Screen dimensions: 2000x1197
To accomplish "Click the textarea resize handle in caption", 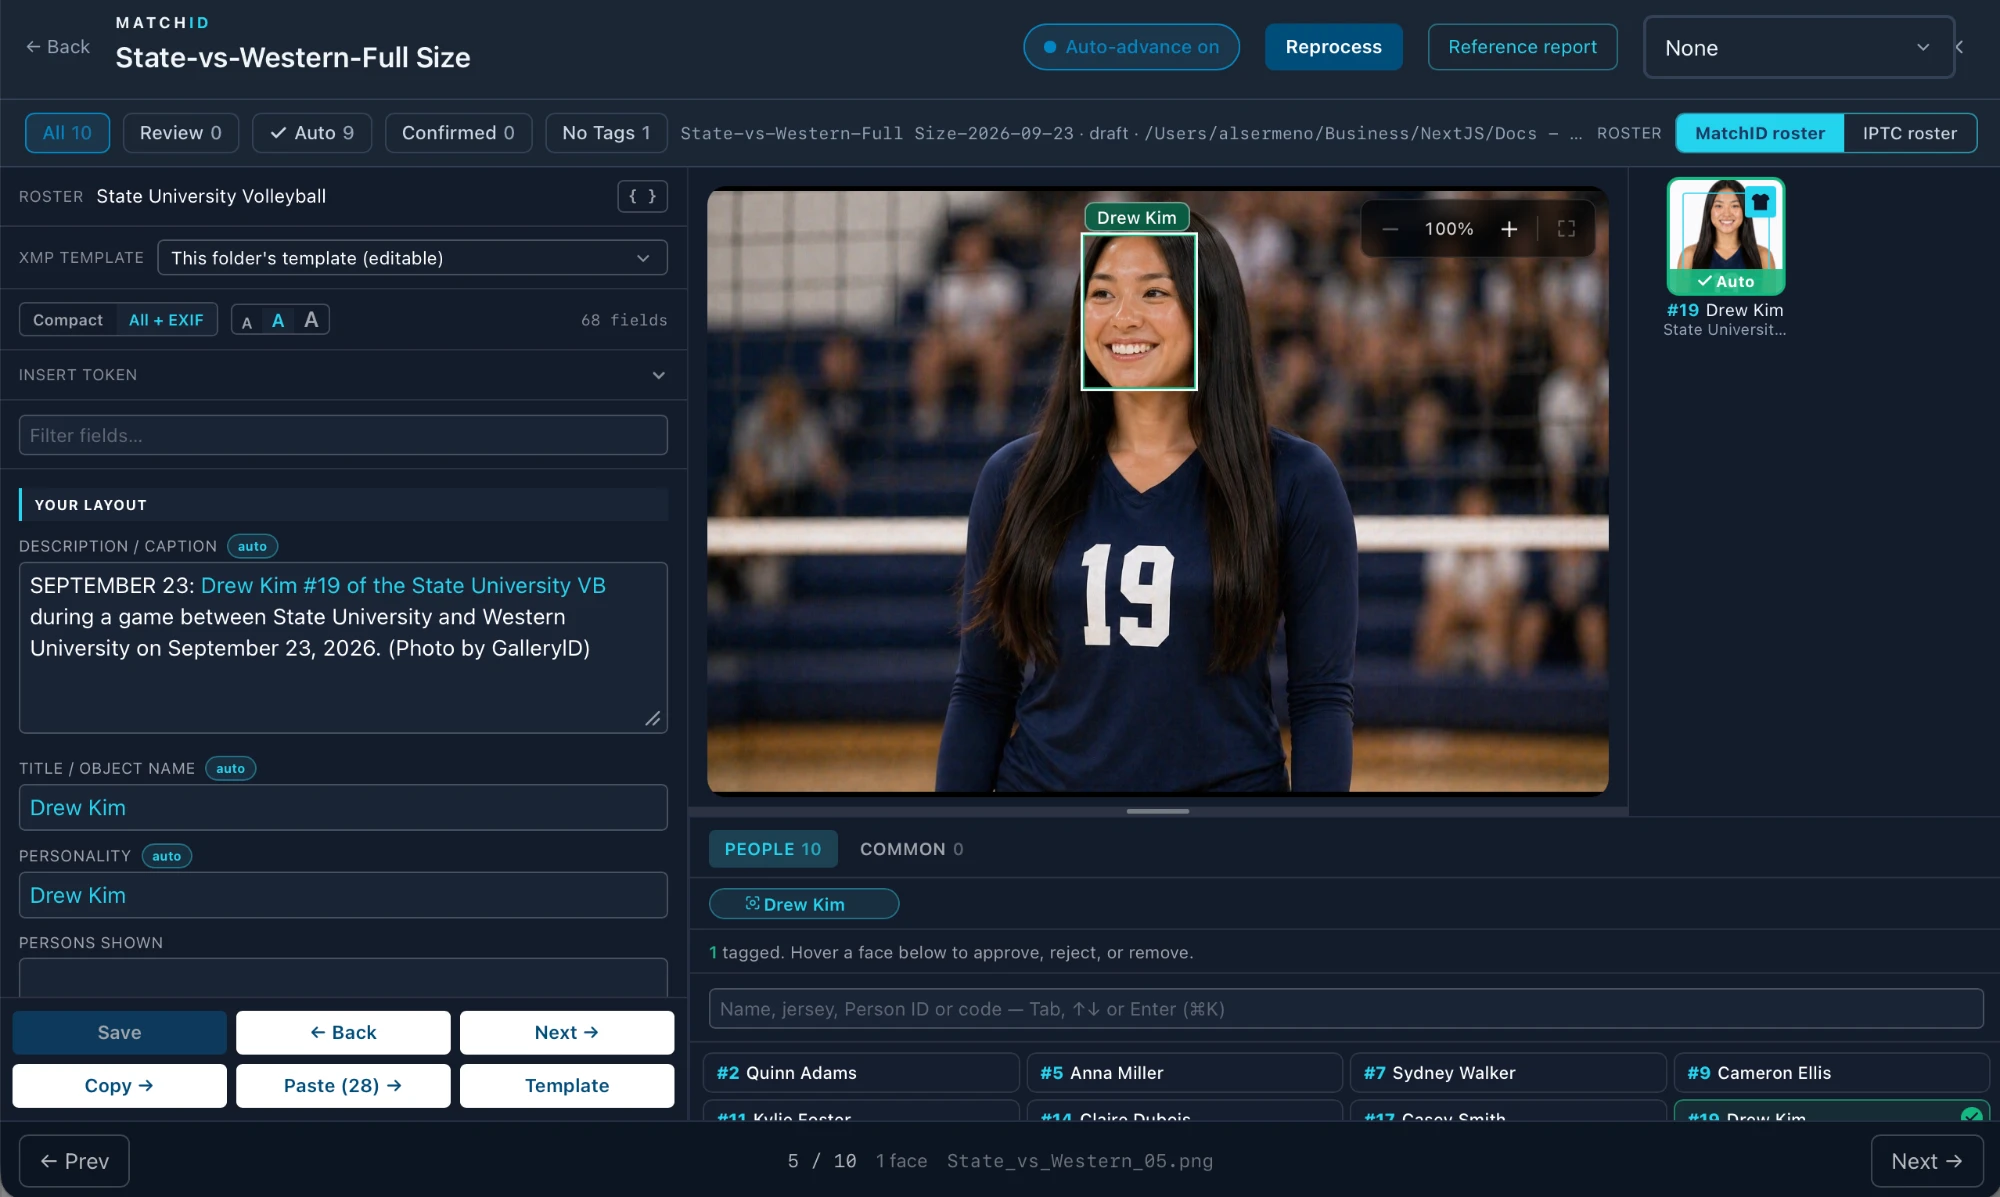I will pyautogui.click(x=653, y=718).
